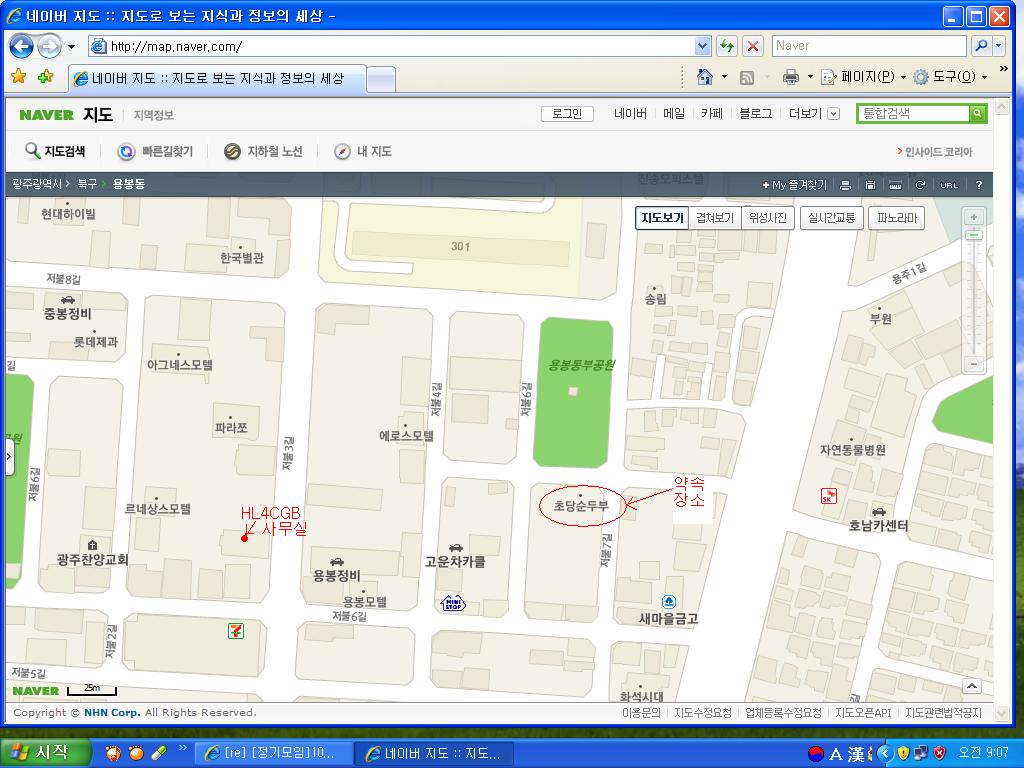1024x768 pixels.
Task: Toggle 실시간교통 live traffic
Action: [831, 218]
